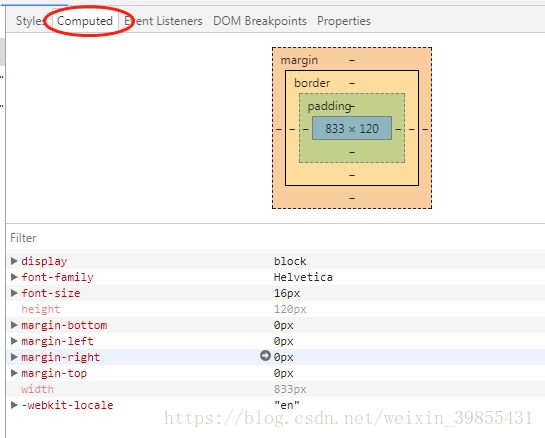This screenshot has width=545, height=438.
Task: Click the margin-bottom property name
Action: click(x=64, y=325)
